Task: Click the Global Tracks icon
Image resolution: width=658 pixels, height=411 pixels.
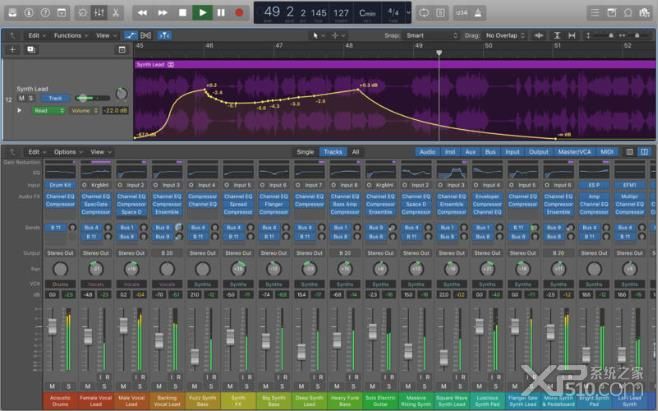Action: (122, 50)
